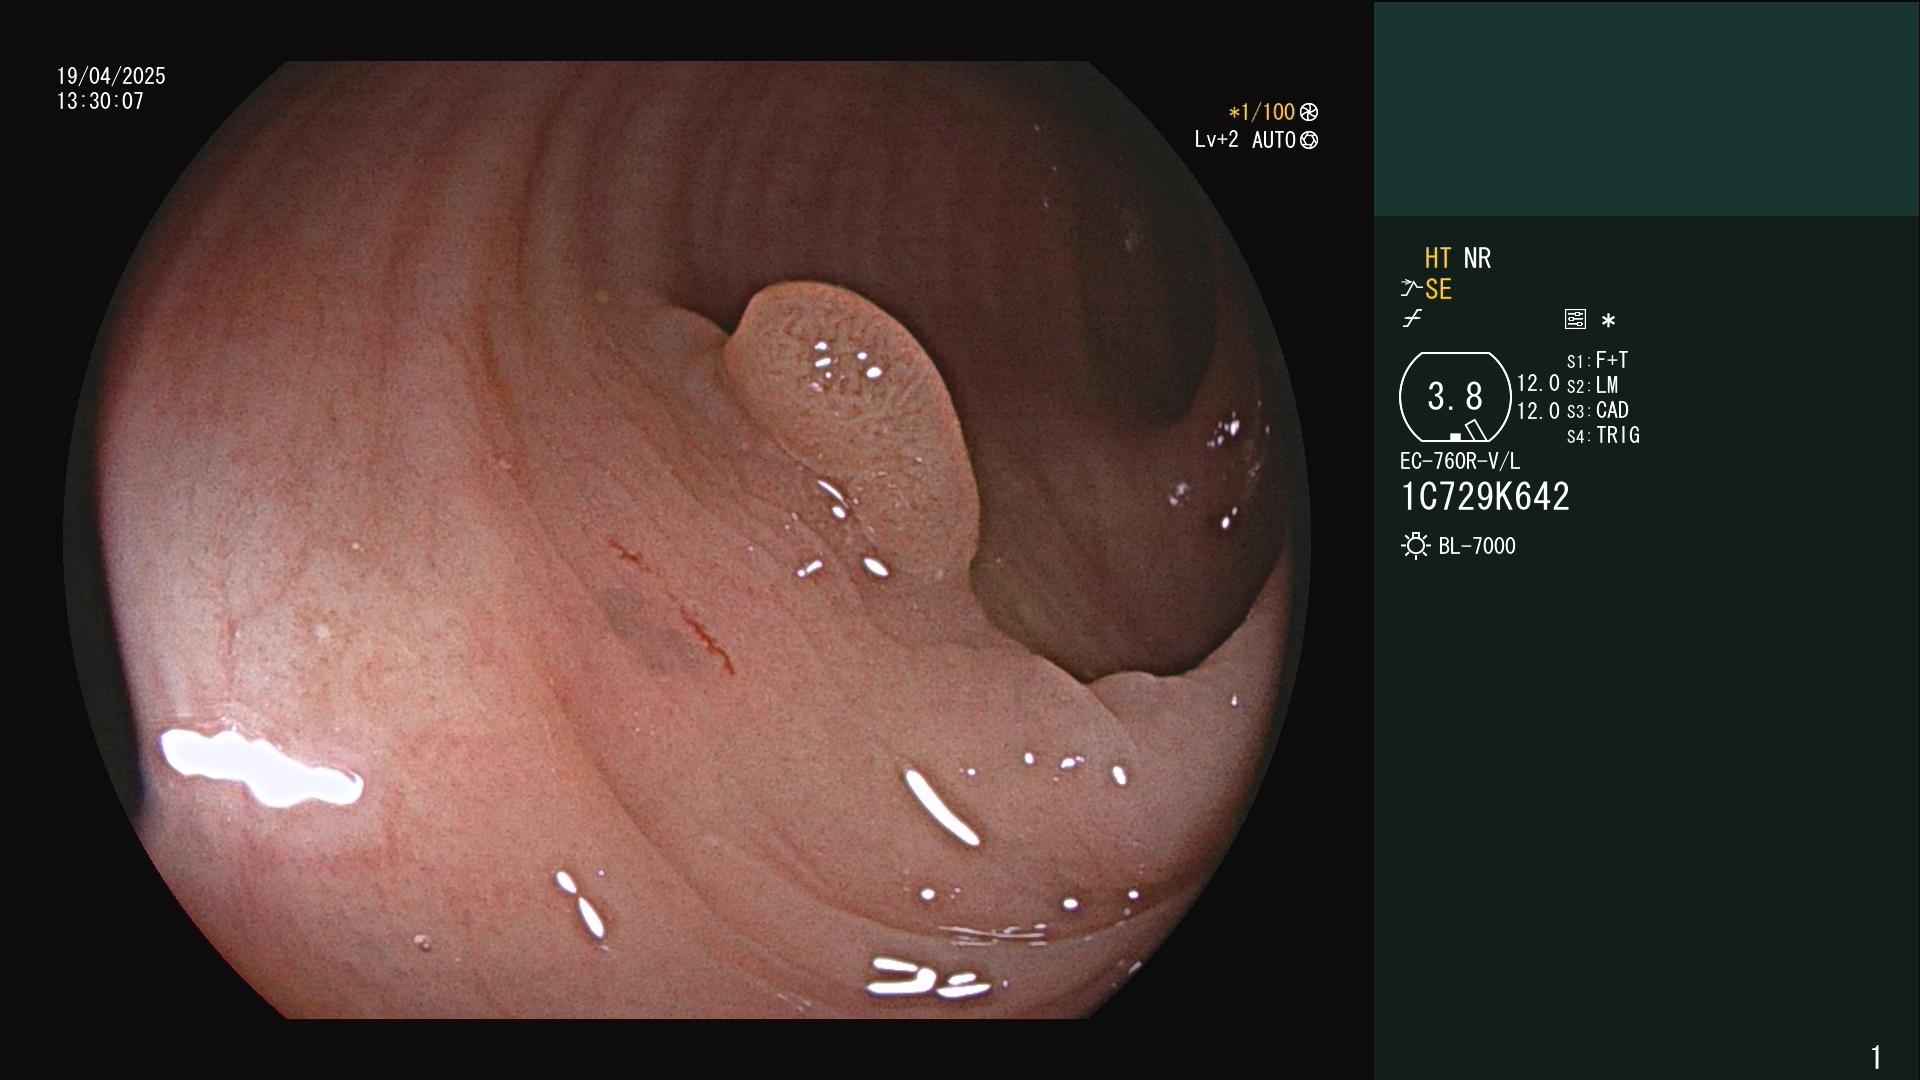This screenshot has height=1080, width=1920.
Task: Click the scope model EC-760R-V/L
Action: pyautogui.click(x=1460, y=462)
